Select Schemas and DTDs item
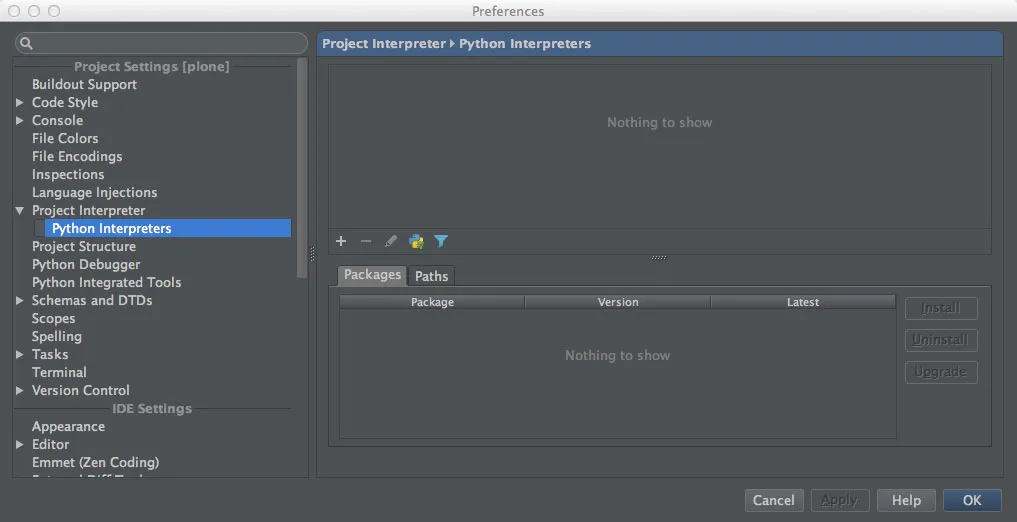Screen dimensions: 1017x522 (x=92, y=301)
